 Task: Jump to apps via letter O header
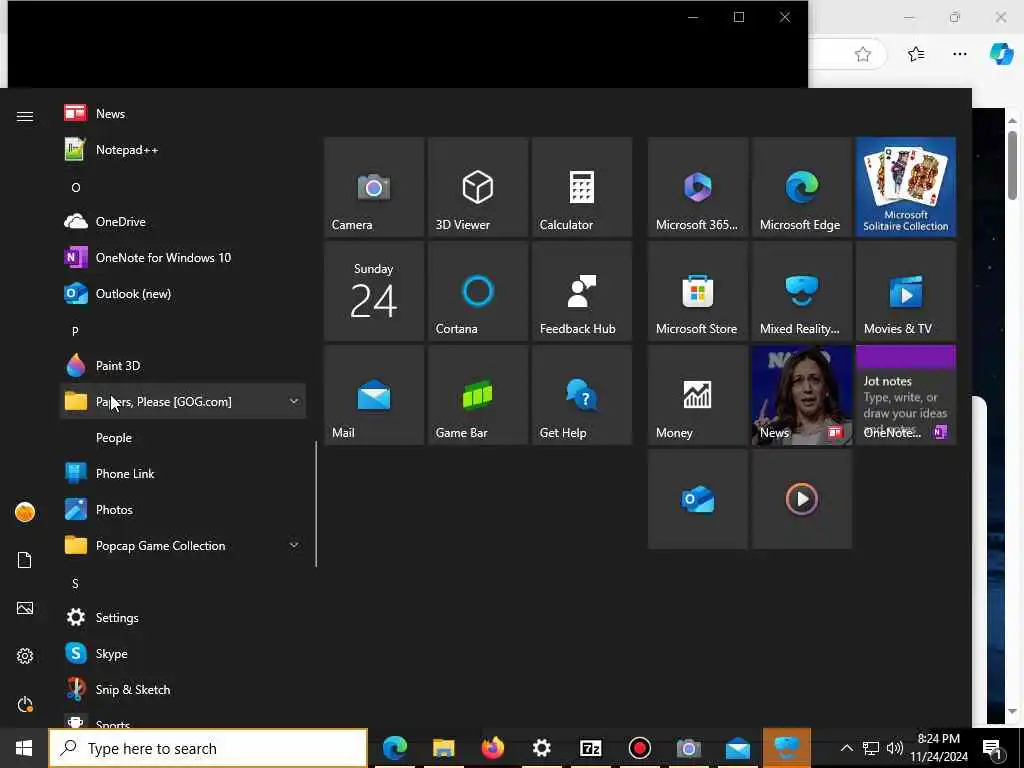[x=76, y=187]
